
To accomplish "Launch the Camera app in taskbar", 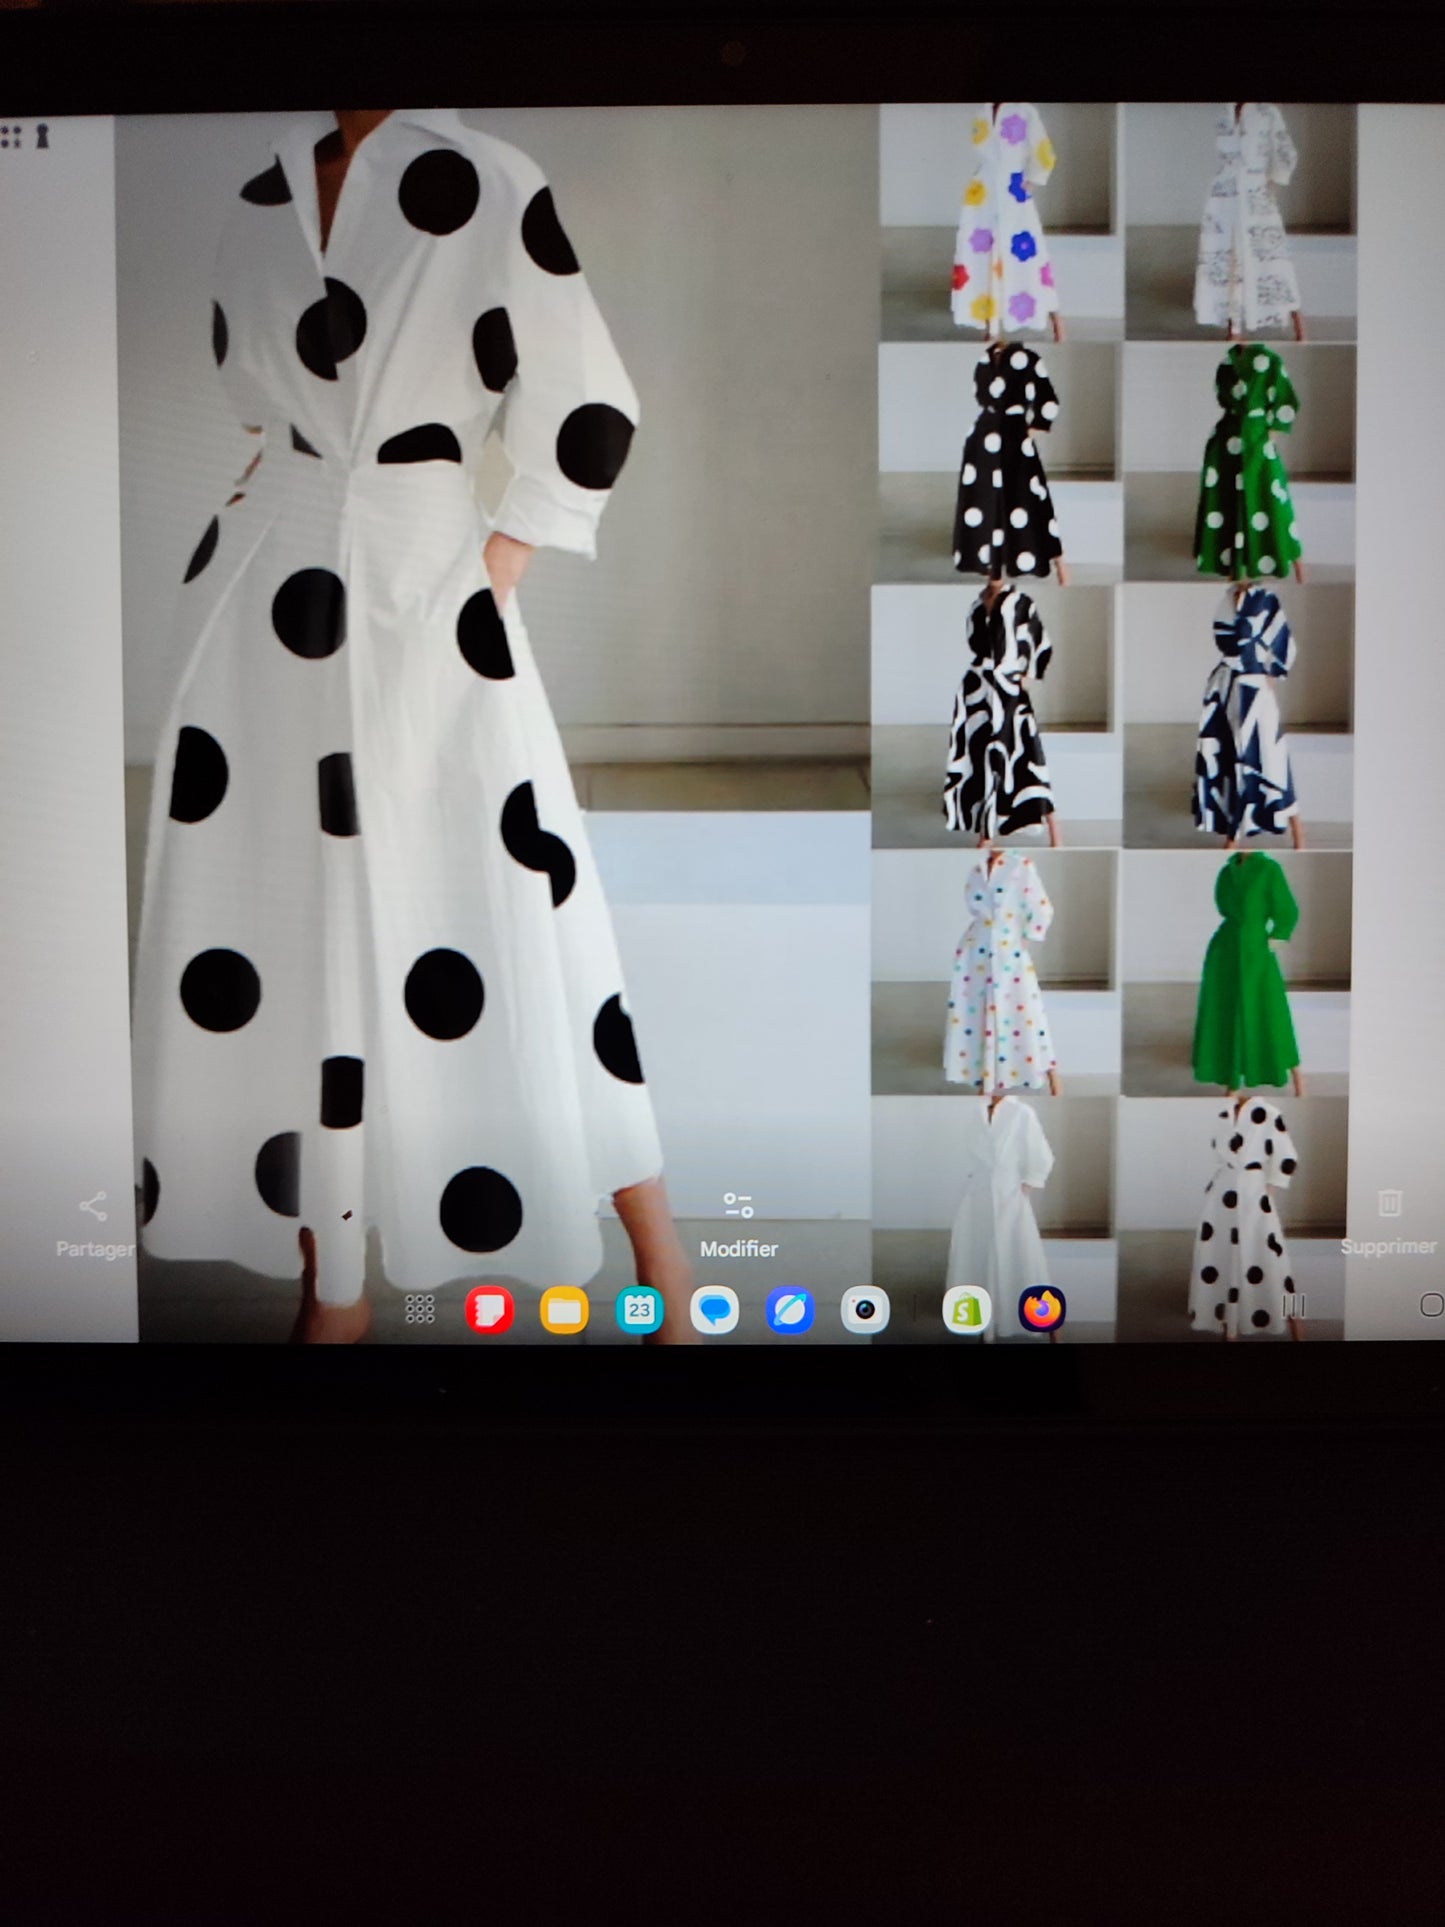I will tap(865, 1309).
